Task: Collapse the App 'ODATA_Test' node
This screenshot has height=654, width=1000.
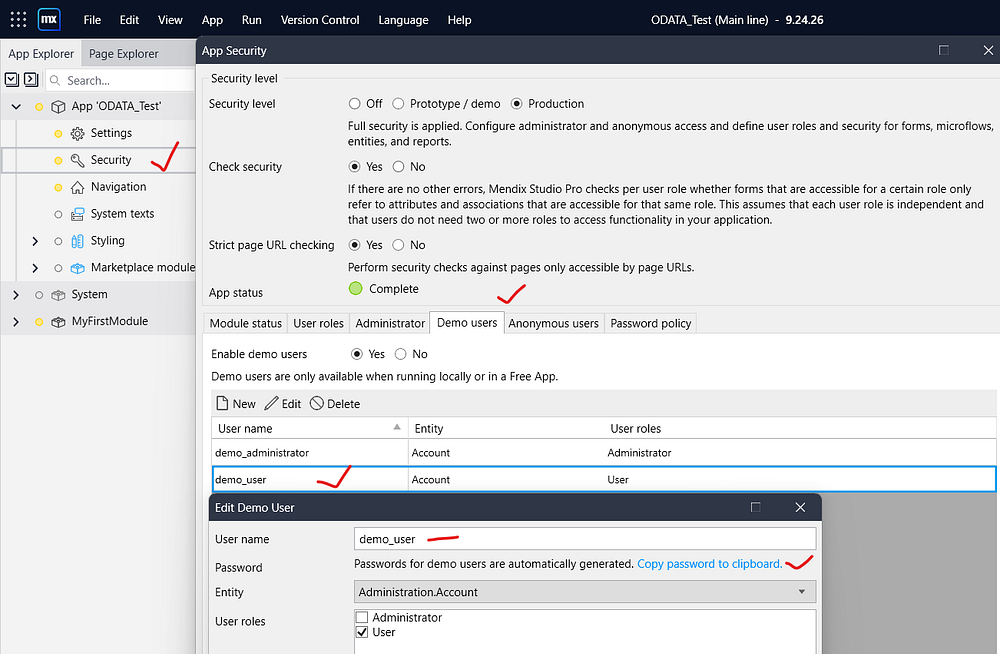Action: coord(15,106)
